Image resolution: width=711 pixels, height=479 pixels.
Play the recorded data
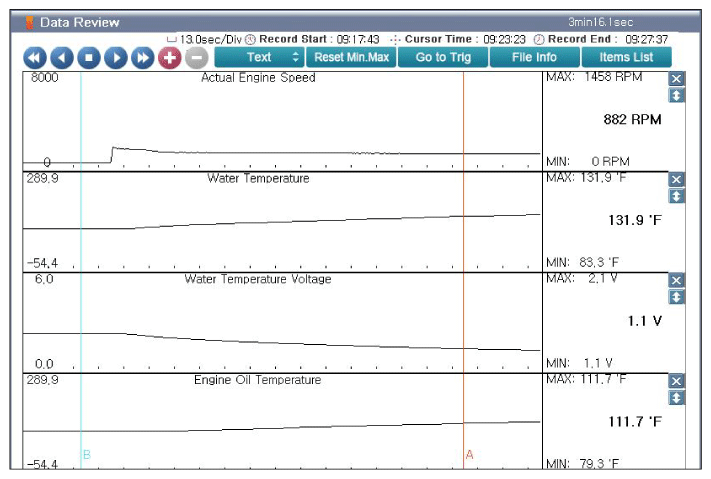[115, 58]
